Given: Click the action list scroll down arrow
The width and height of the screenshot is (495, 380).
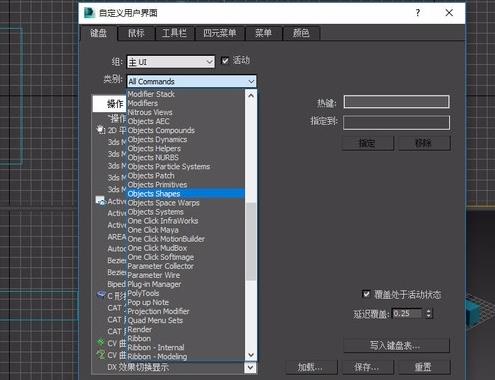Looking at the screenshot, I should coord(250,367).
